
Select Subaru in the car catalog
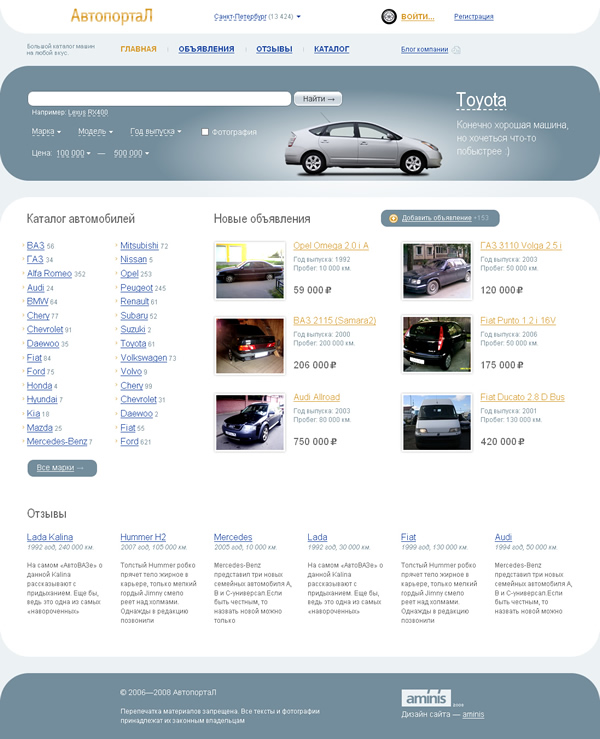[x=134, y=315]
